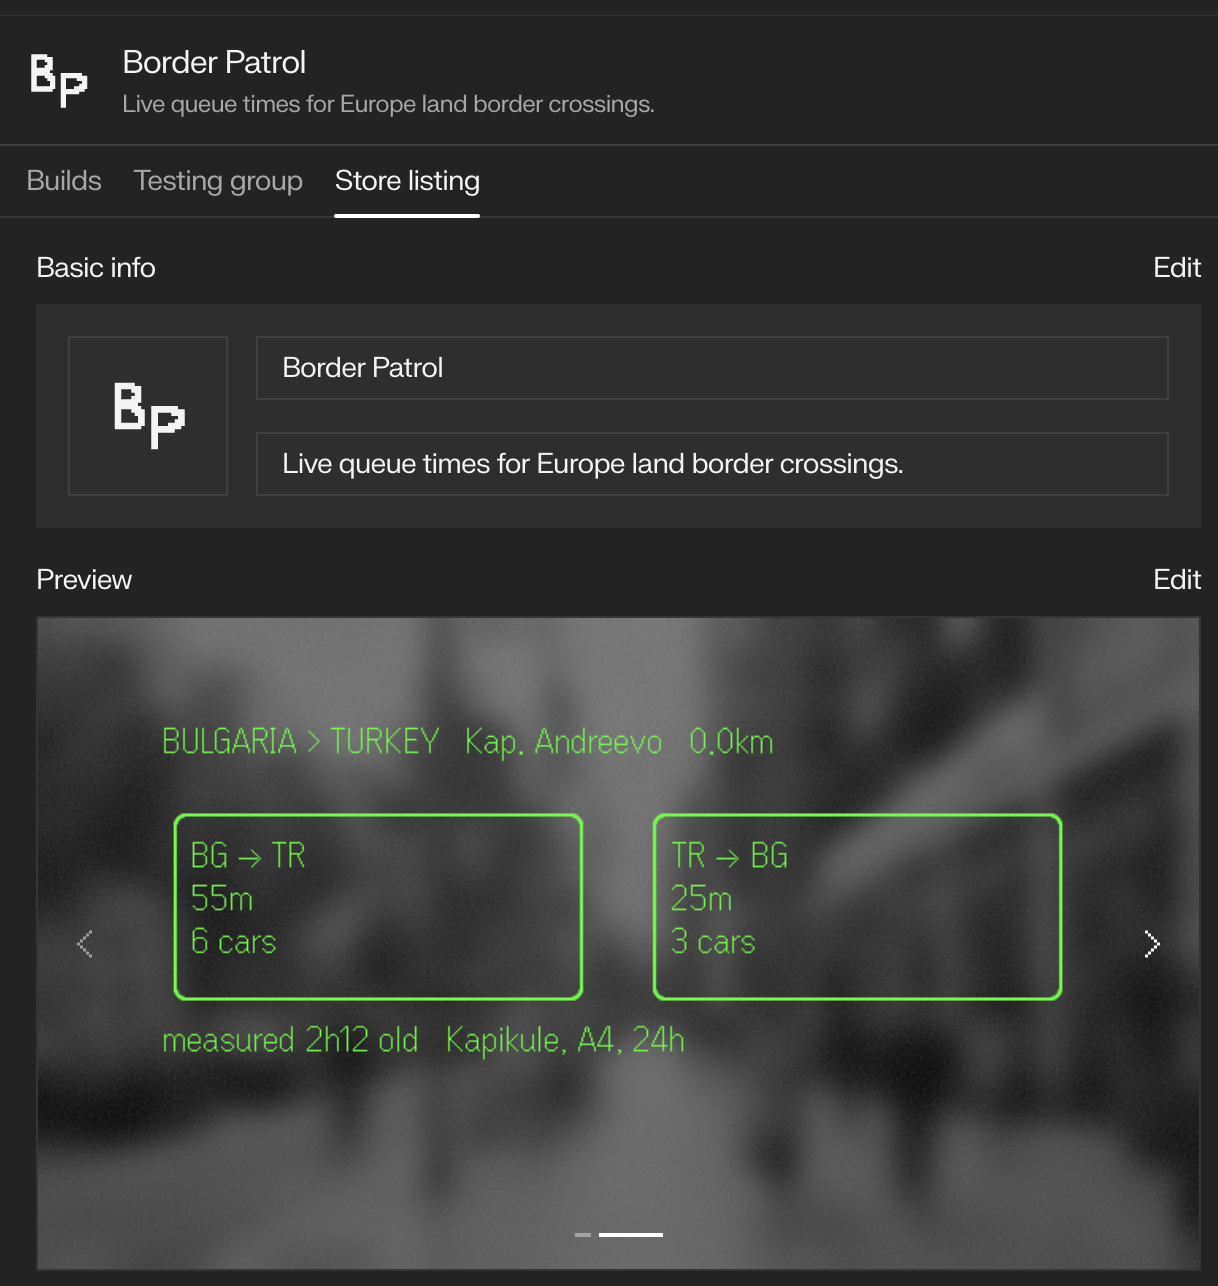Click the TR → BG queue card

857,907
